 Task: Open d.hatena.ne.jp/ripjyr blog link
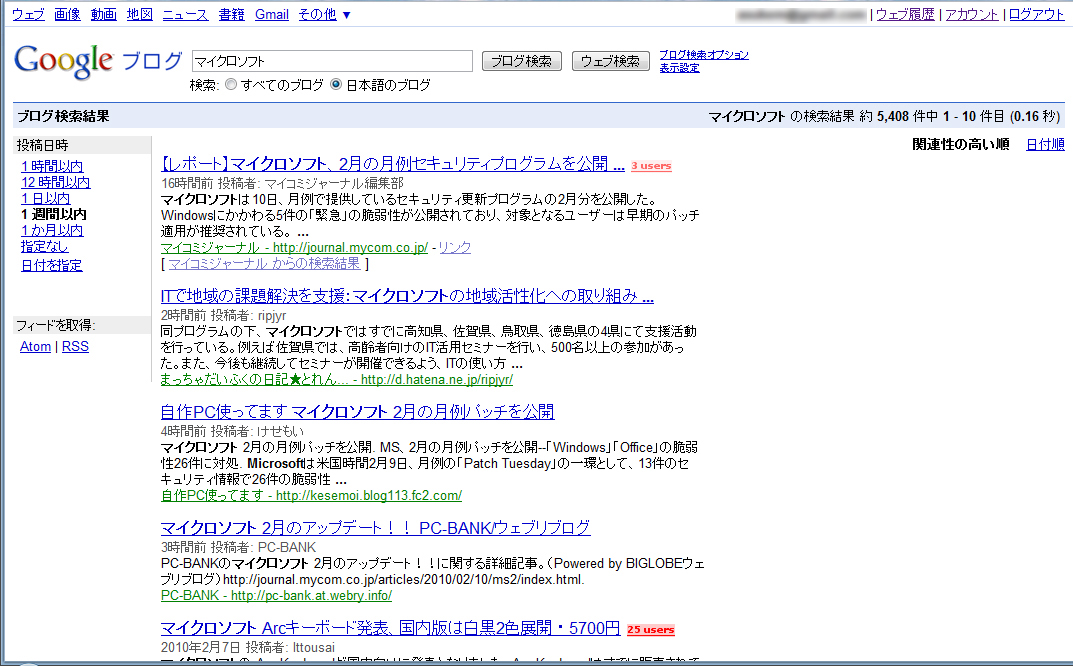[337, 379]
